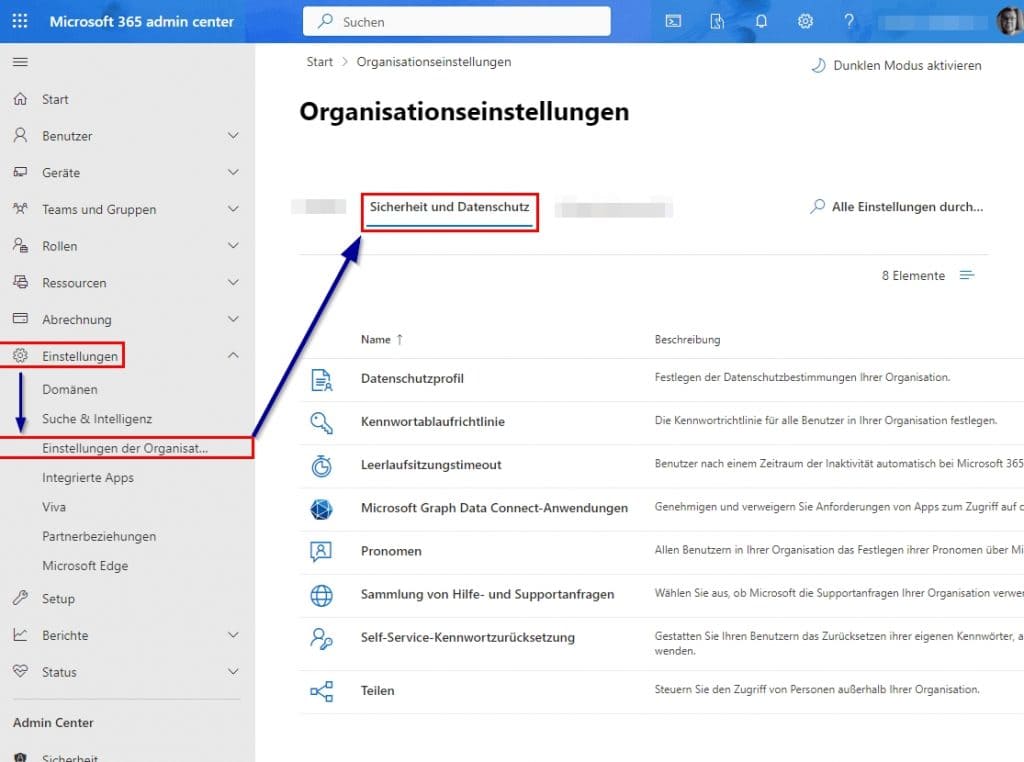
Task: Click the globe icon for Sammlung von Hilfe- und Supportanfragen
Action: [x=322, y=593]
